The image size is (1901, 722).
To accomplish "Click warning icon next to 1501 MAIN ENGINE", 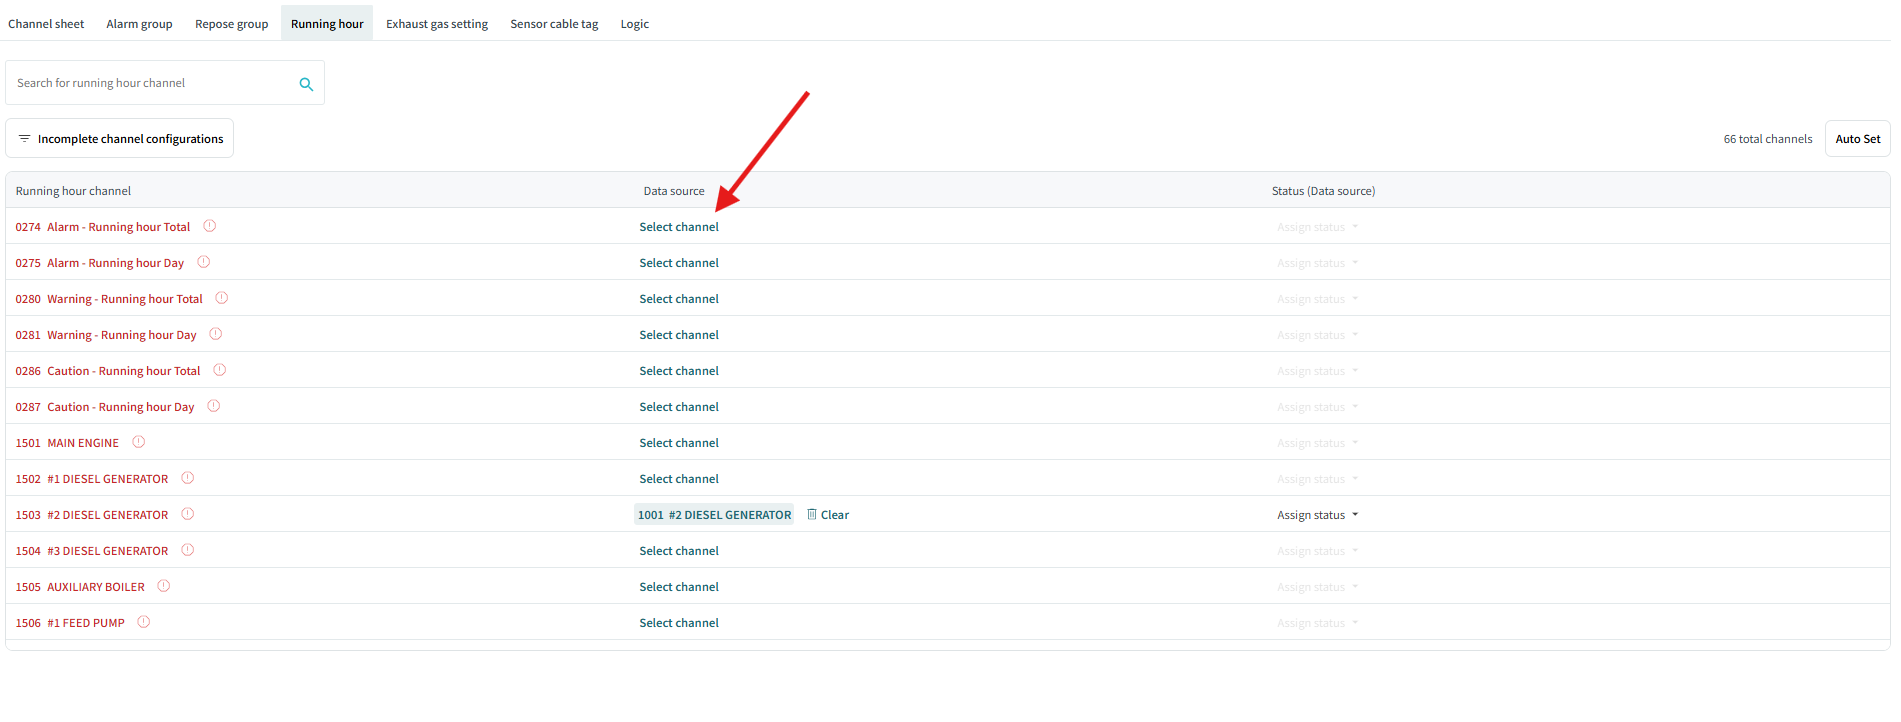I will pos(139,442).
